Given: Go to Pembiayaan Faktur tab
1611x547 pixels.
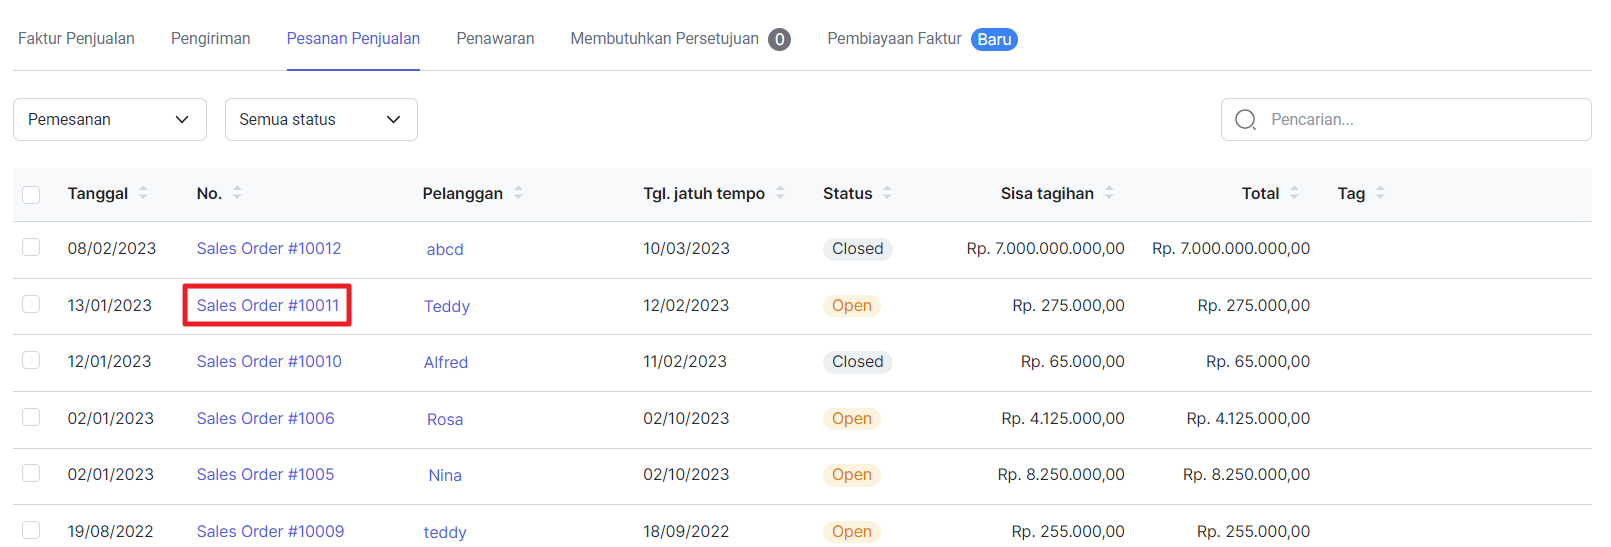Looking at the screenshot, I should click(x=921, y=39).
